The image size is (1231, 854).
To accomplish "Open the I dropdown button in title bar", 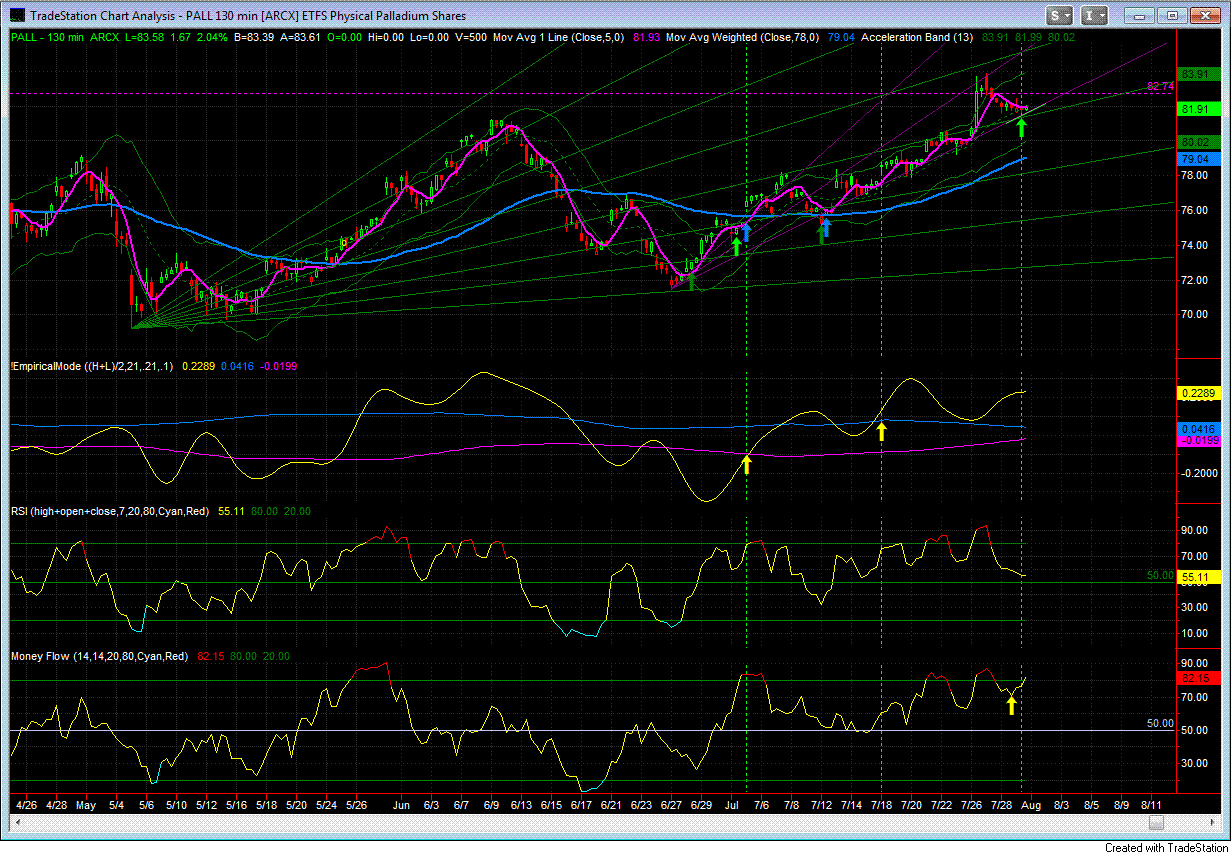I will tap(1095, 16).
